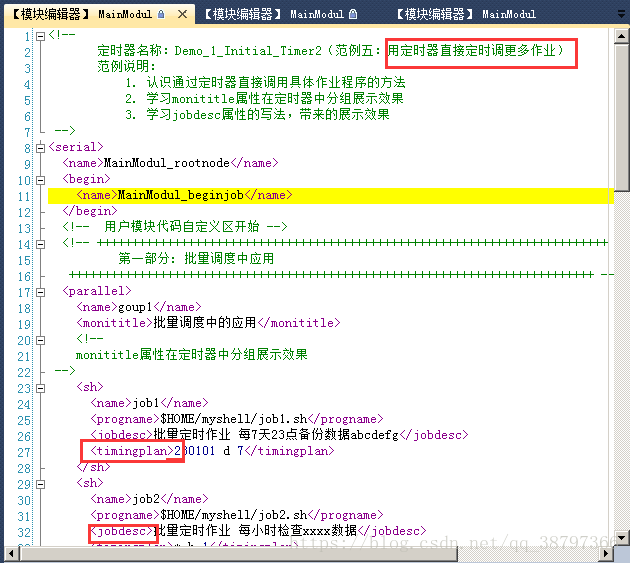Collapse the sh node at line 29

click(40, 485)
